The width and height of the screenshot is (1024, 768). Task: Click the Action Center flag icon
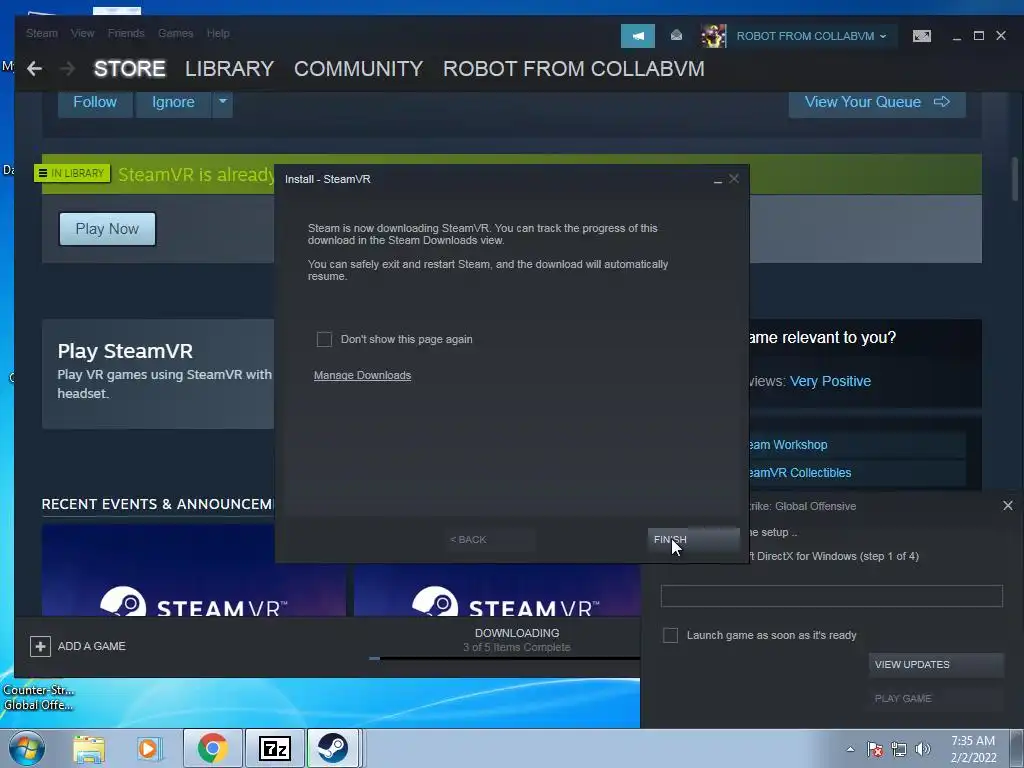pos(874,749)
